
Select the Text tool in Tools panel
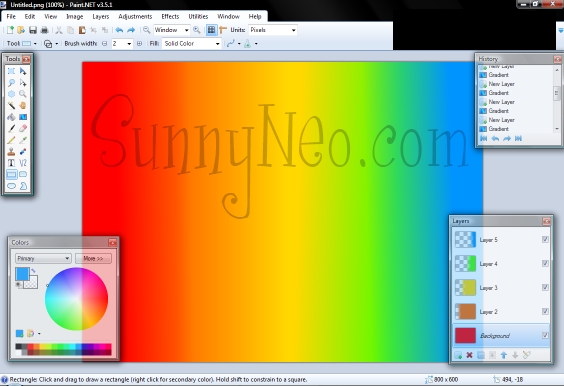click(11, 163)
